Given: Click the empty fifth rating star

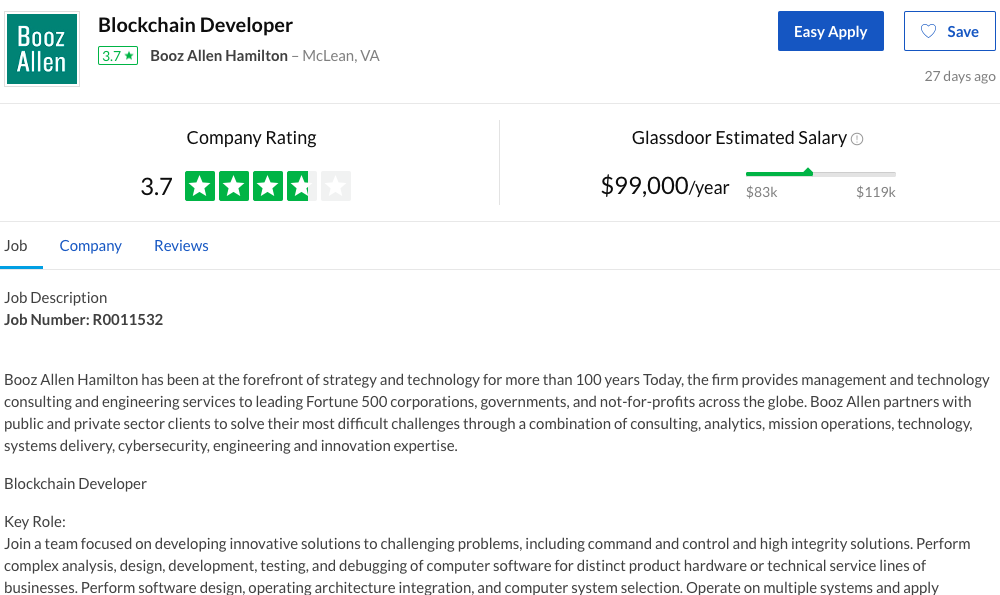Looking at the screenshot, I should click(x=336, y=186).
